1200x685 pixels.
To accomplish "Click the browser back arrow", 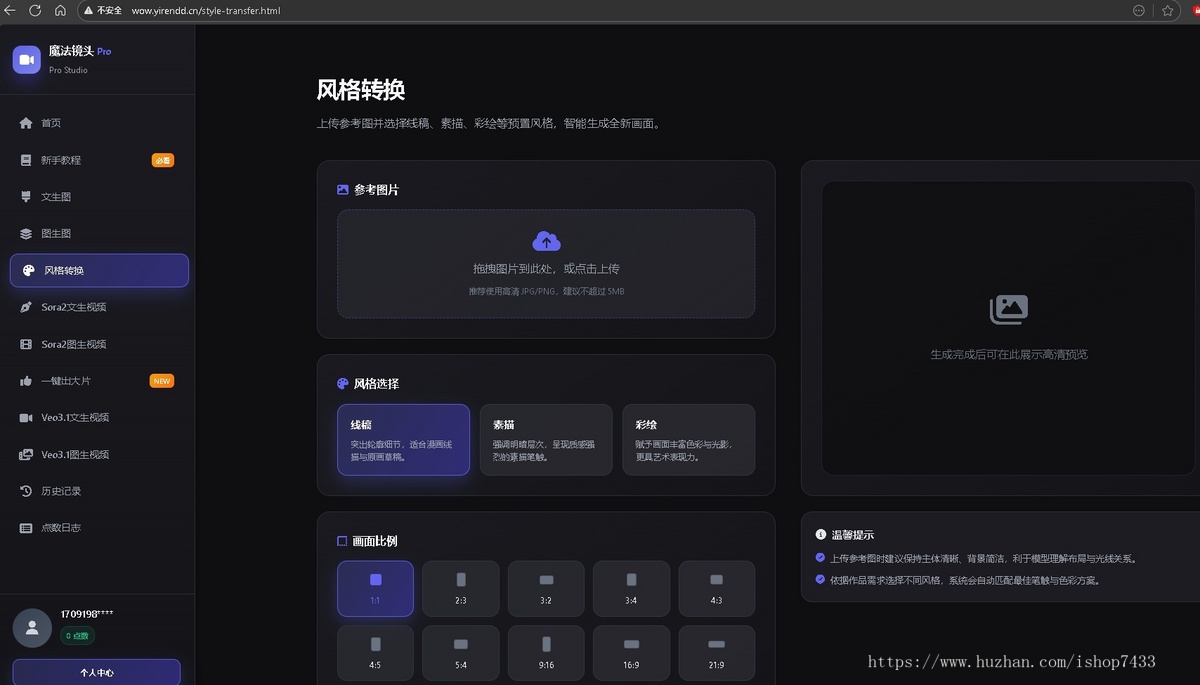I will coord(10,10).
